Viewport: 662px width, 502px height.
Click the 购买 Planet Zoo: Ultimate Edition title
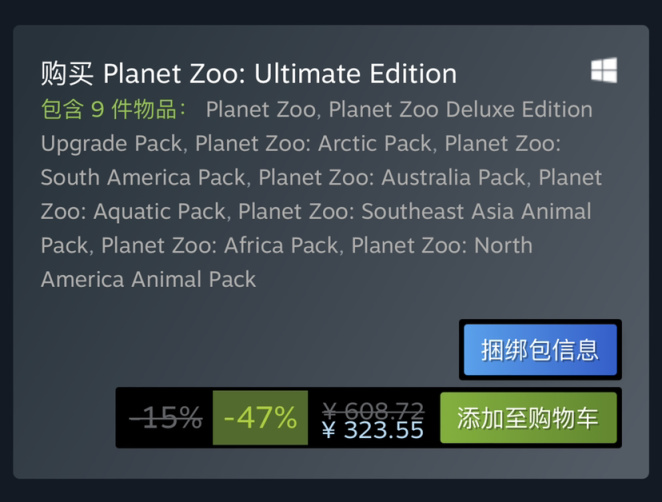248,74
